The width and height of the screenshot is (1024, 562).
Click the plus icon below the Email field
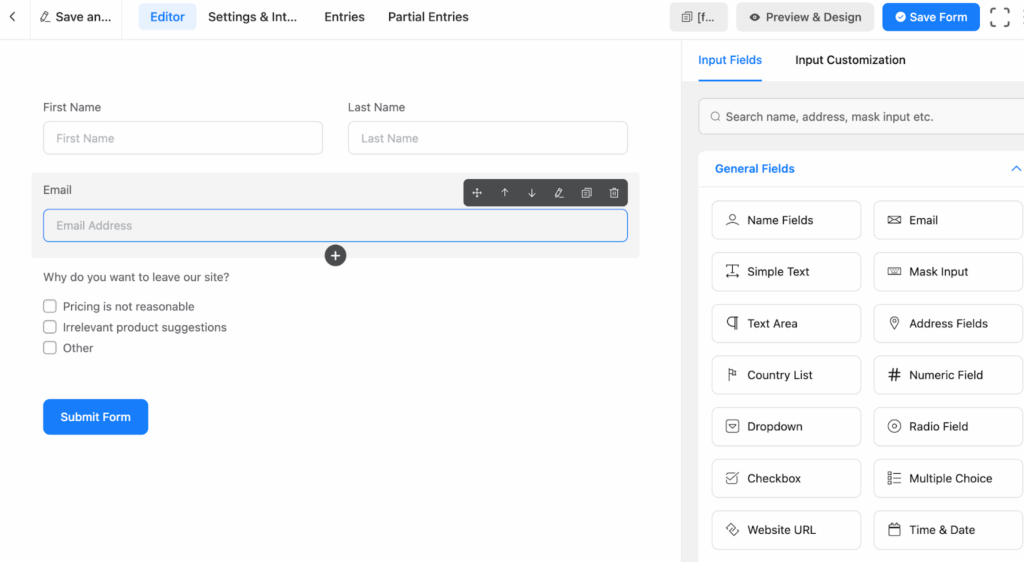pyautogui.click(x=336, y=256)
